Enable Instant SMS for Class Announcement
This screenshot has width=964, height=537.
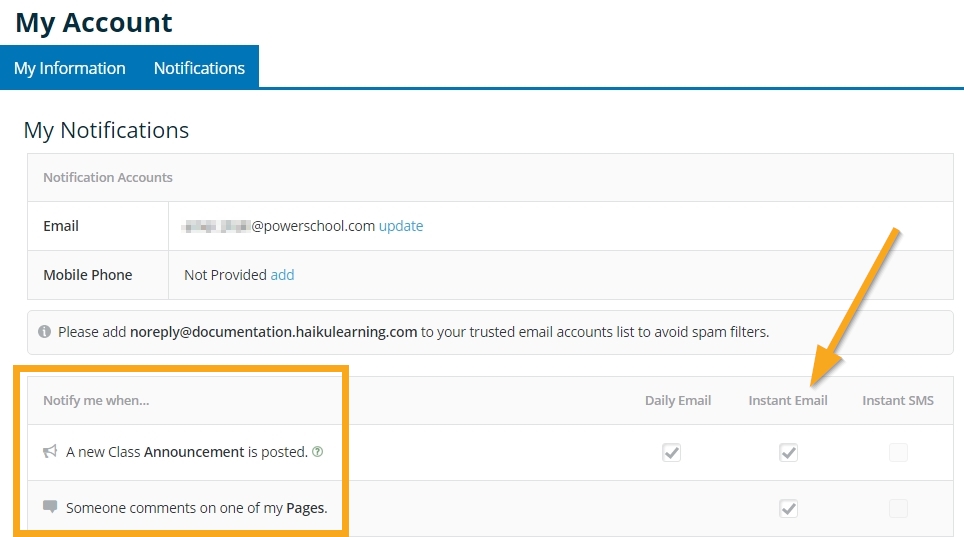898,453
